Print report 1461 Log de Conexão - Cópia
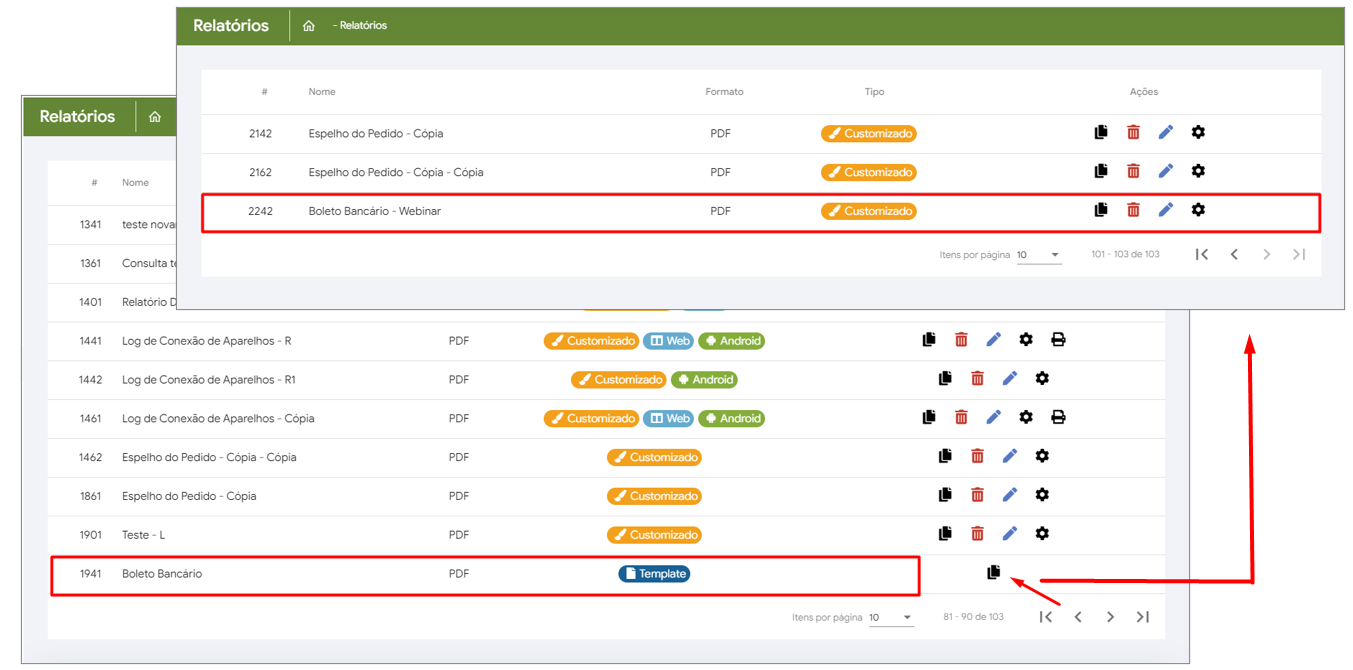Viewport: 1353px width, 670px height. click(1058, 417)
